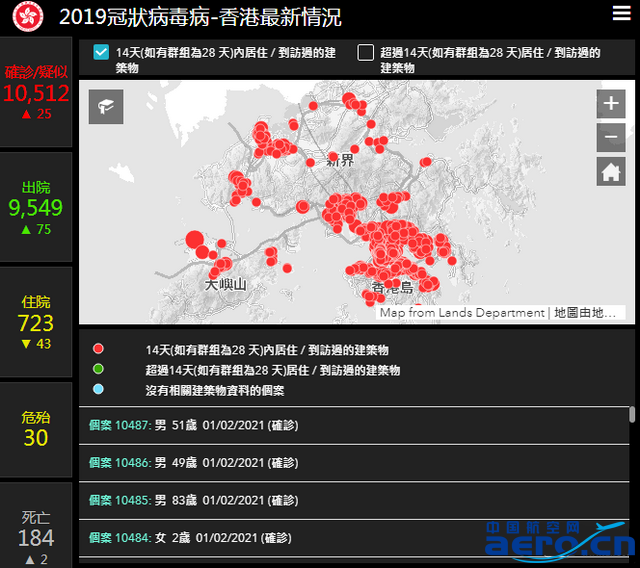This screenshot has width=640, height=568.
Task: Click the 新界 map label
Action: pyautogui.click(x=340, y=160)
